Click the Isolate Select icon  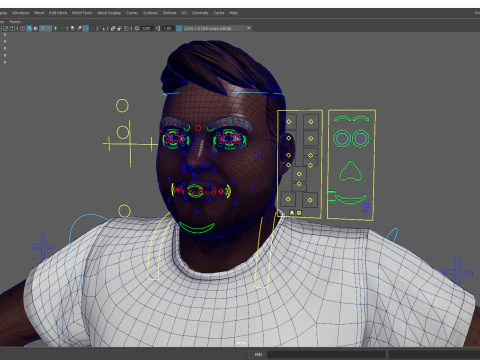point(102,28)
